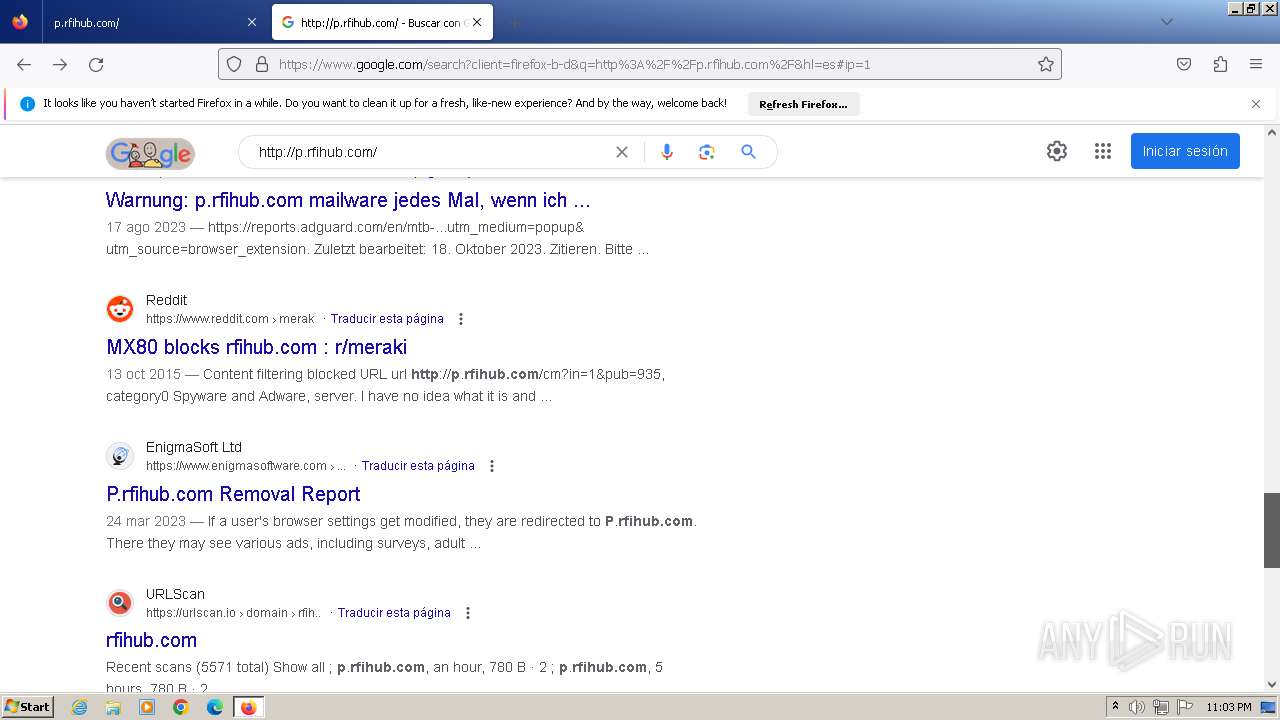This screenshot has height=720, width=1280.
Task: Open 'P.rfihub.com Removal Report' link
Action: (x=233, y=494)
